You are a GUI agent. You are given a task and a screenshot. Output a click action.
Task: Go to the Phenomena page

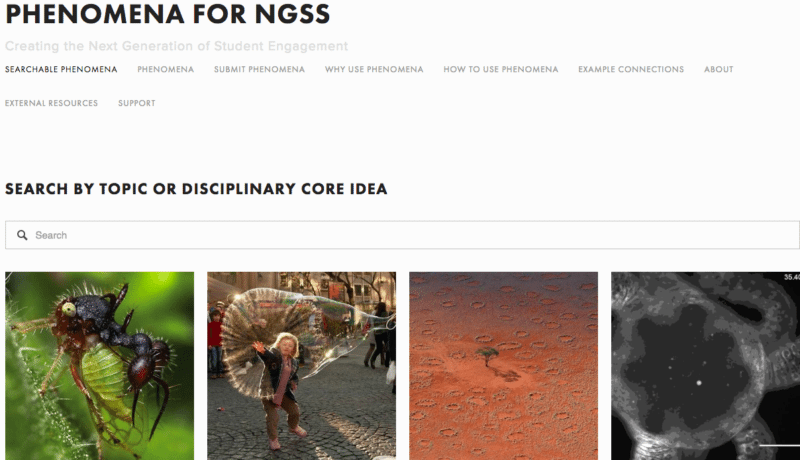click(165, 69)
